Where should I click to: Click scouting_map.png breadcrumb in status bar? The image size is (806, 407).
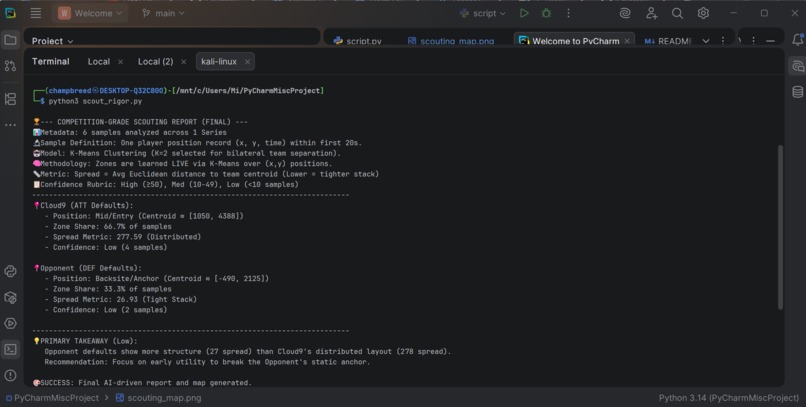click(x=158, y=398)
